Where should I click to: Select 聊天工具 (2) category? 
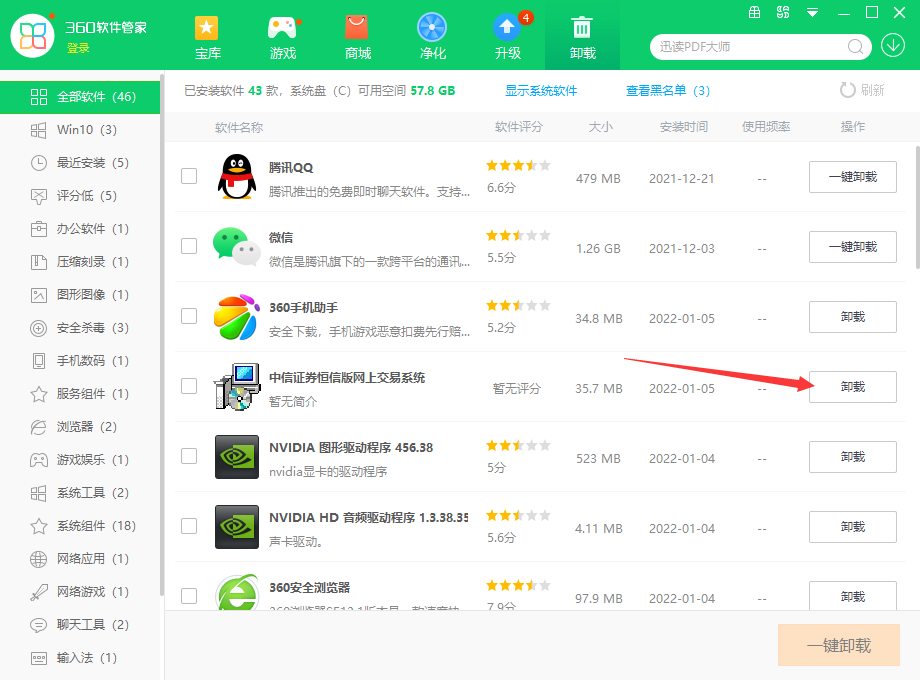pyautogui.click(x=80, y=624)
